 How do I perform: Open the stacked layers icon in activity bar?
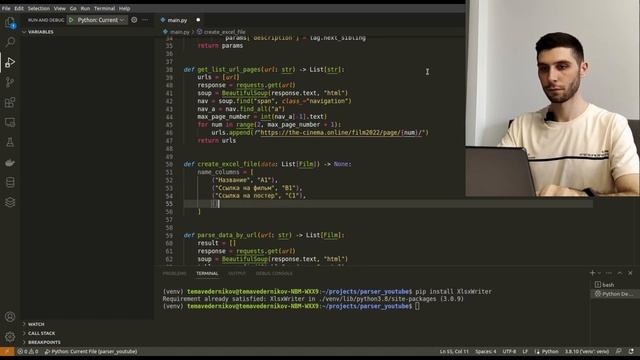pyautogui.click(x=10, y=202)
